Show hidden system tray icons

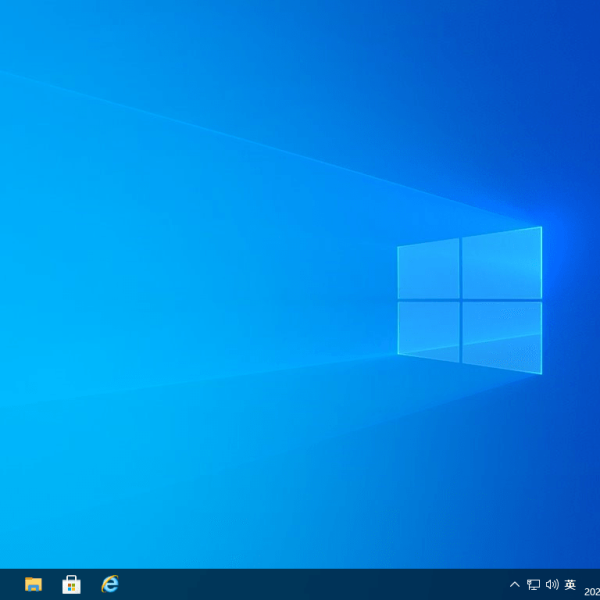515,584
